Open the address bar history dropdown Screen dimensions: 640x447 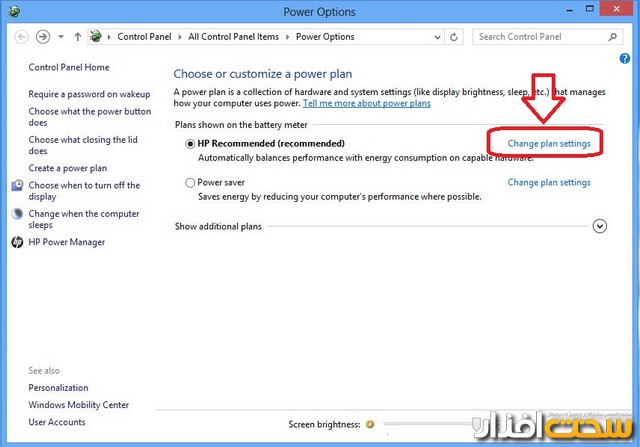click(x=438, y=38)
